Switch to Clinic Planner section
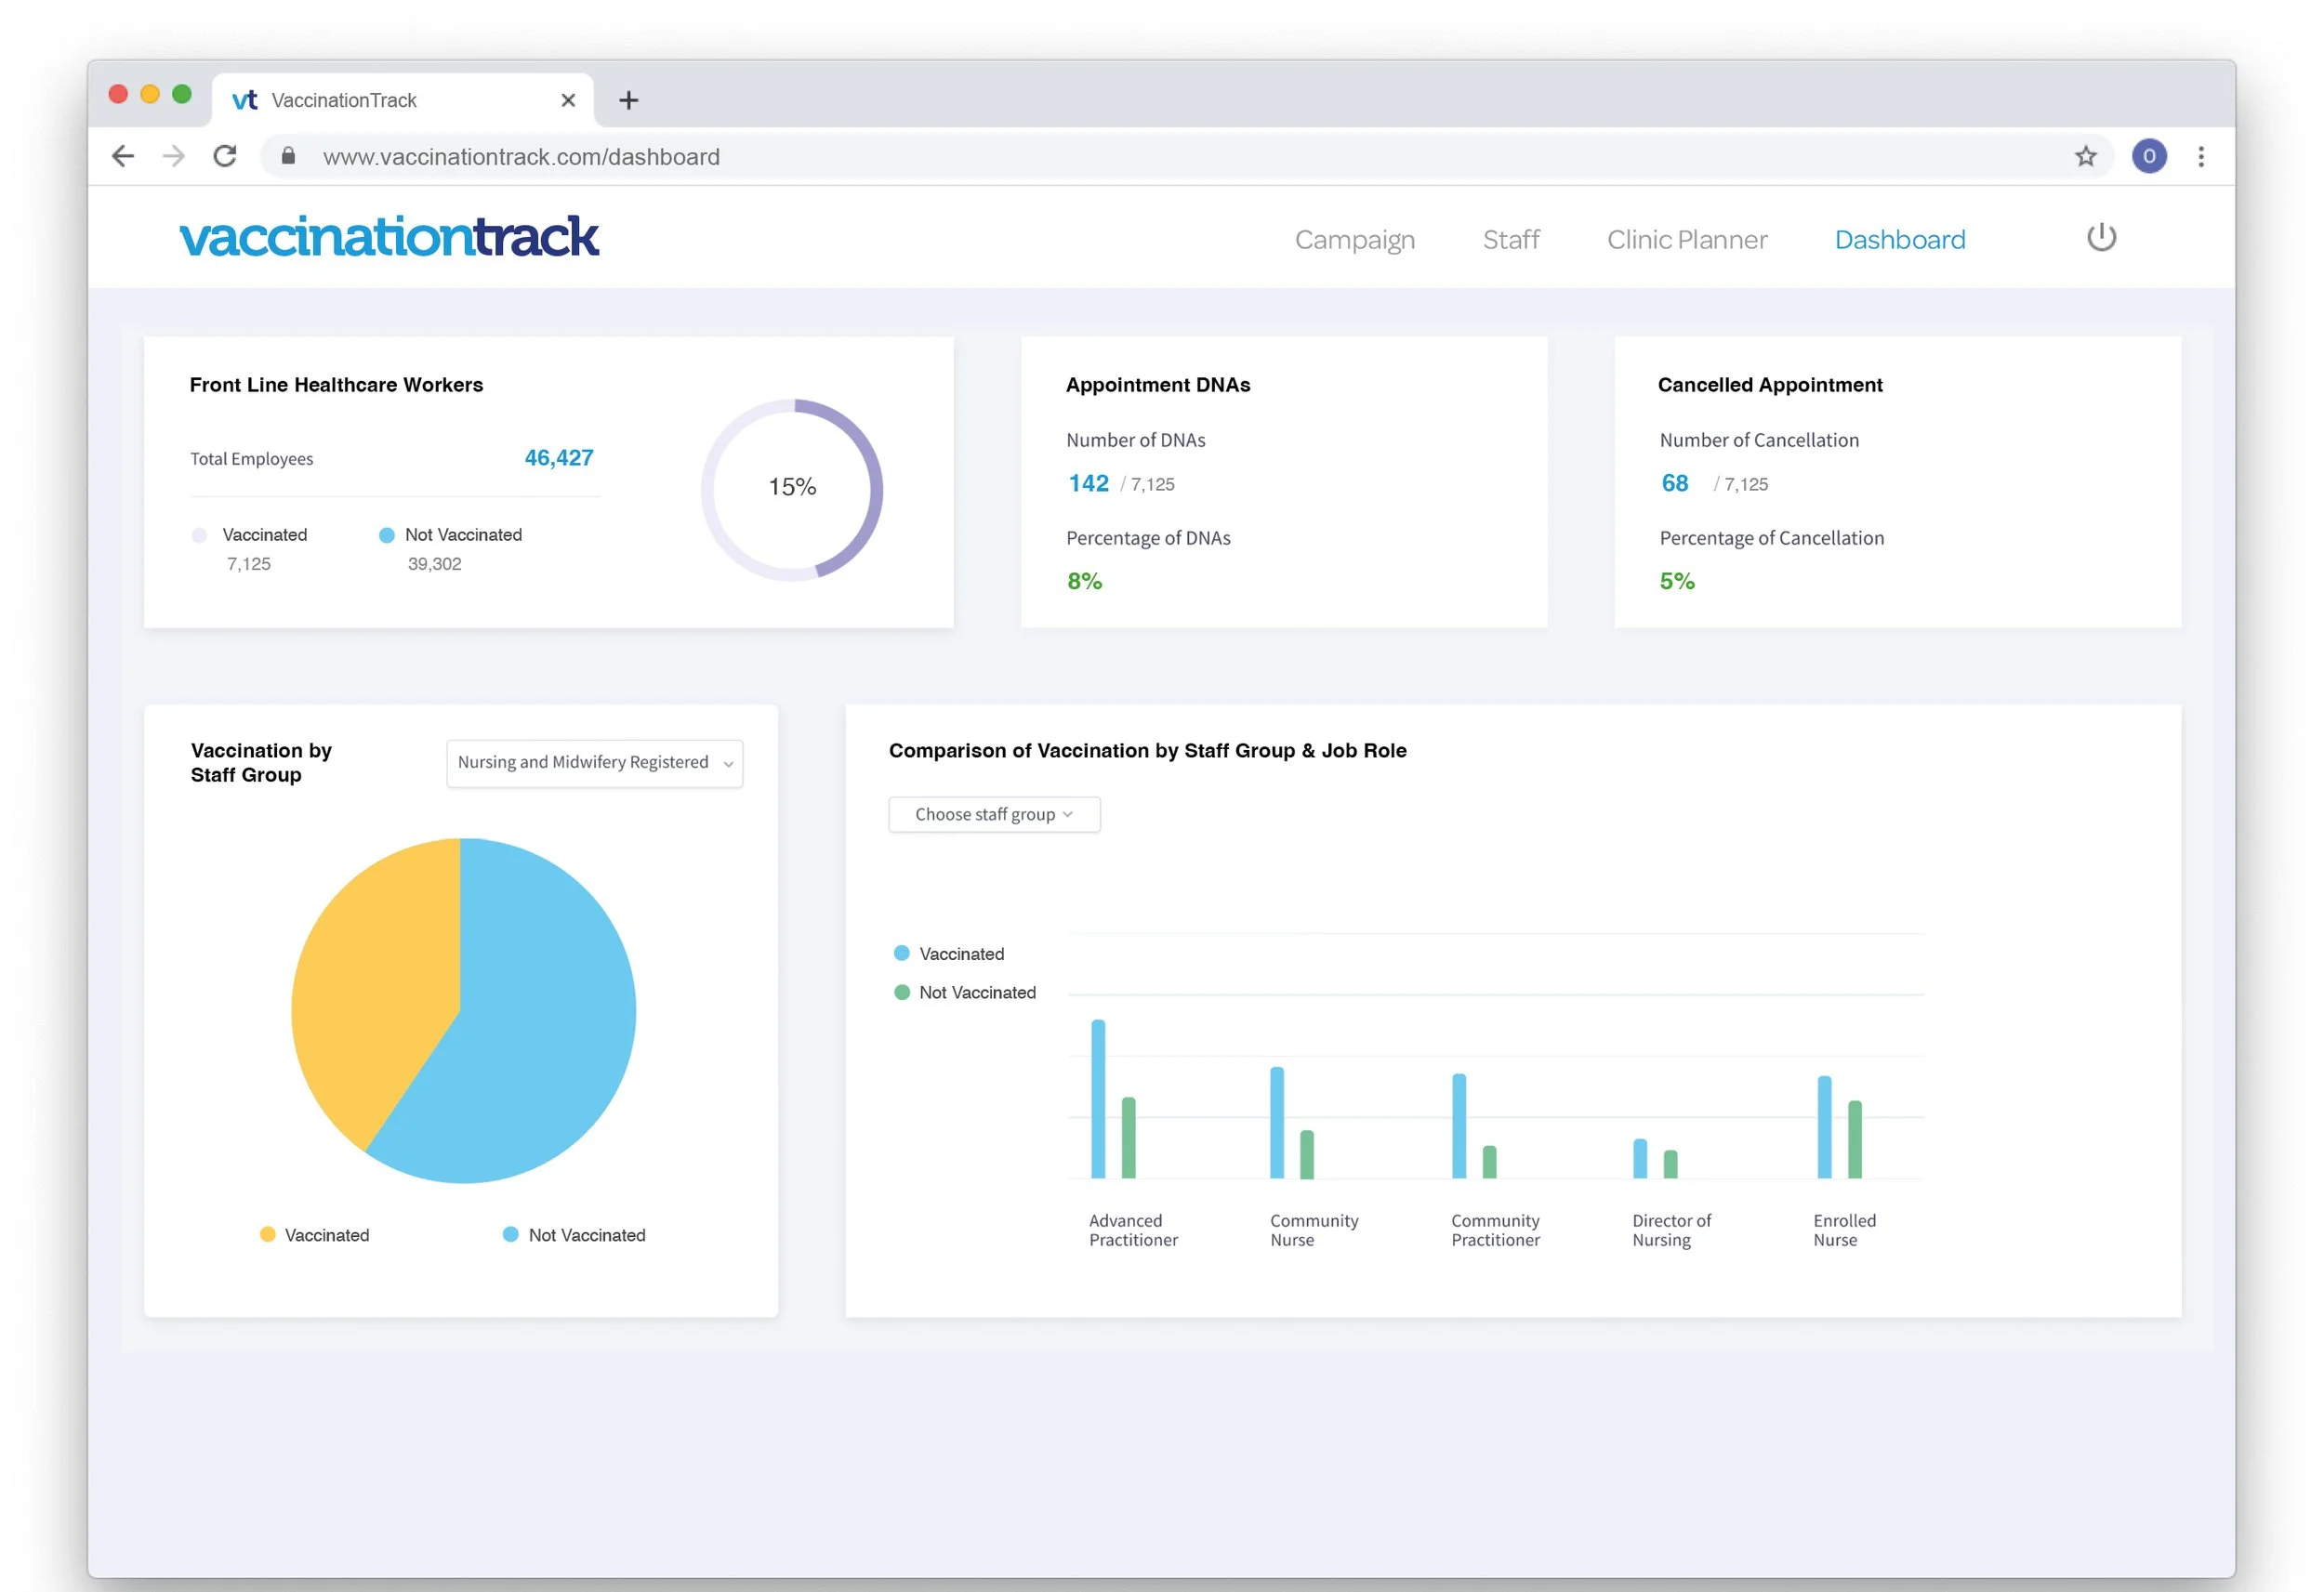Screen dimensions: 2324x1592 tap(1686, 240)
